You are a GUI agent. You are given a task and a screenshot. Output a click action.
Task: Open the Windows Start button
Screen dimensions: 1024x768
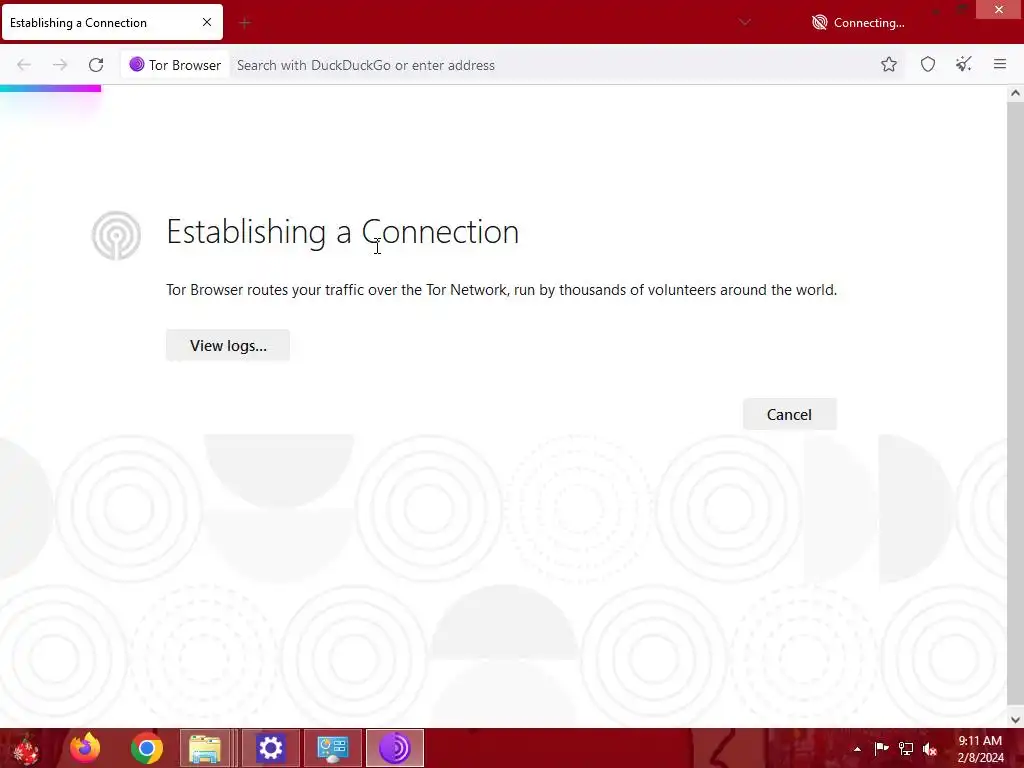pos(26,748)
